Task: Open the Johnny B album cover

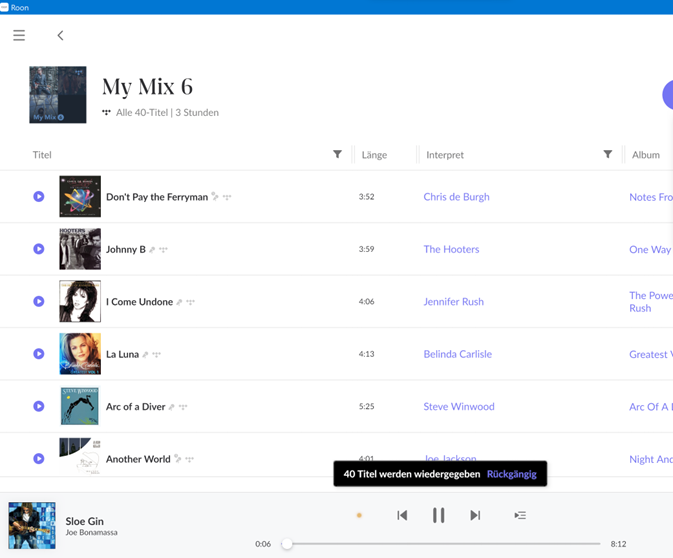Action: click(x=80, y=249)
